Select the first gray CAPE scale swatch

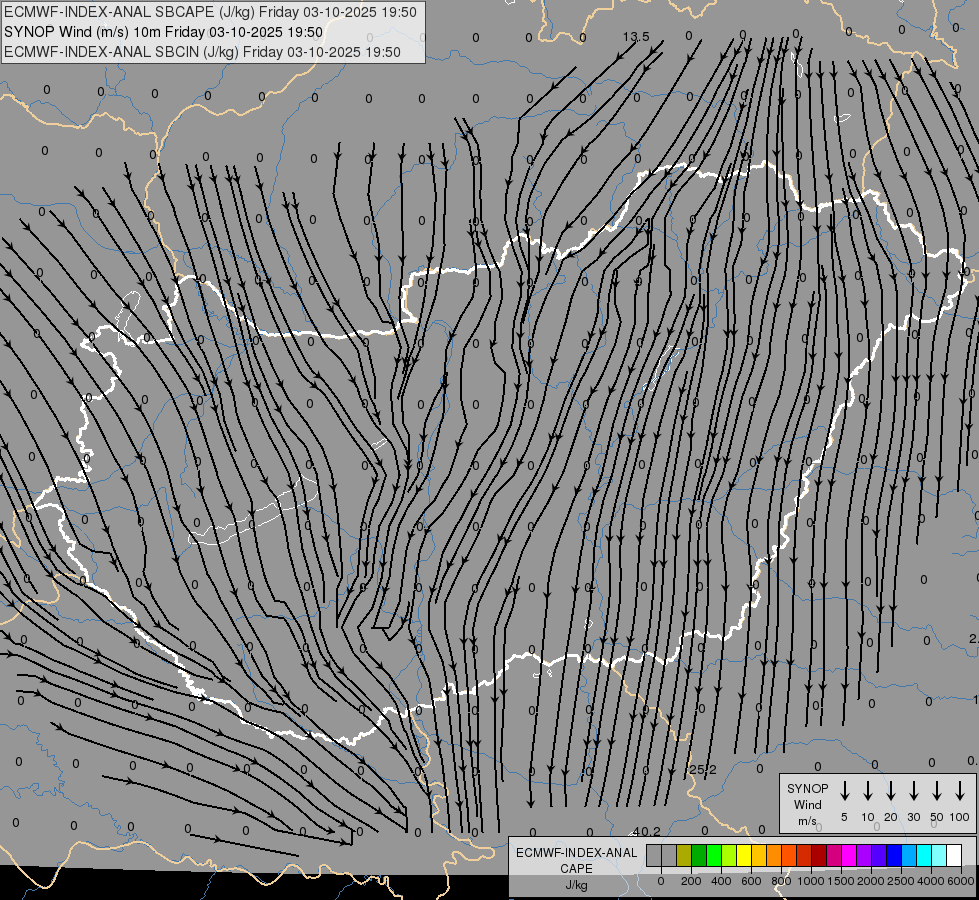coord(654,856)
